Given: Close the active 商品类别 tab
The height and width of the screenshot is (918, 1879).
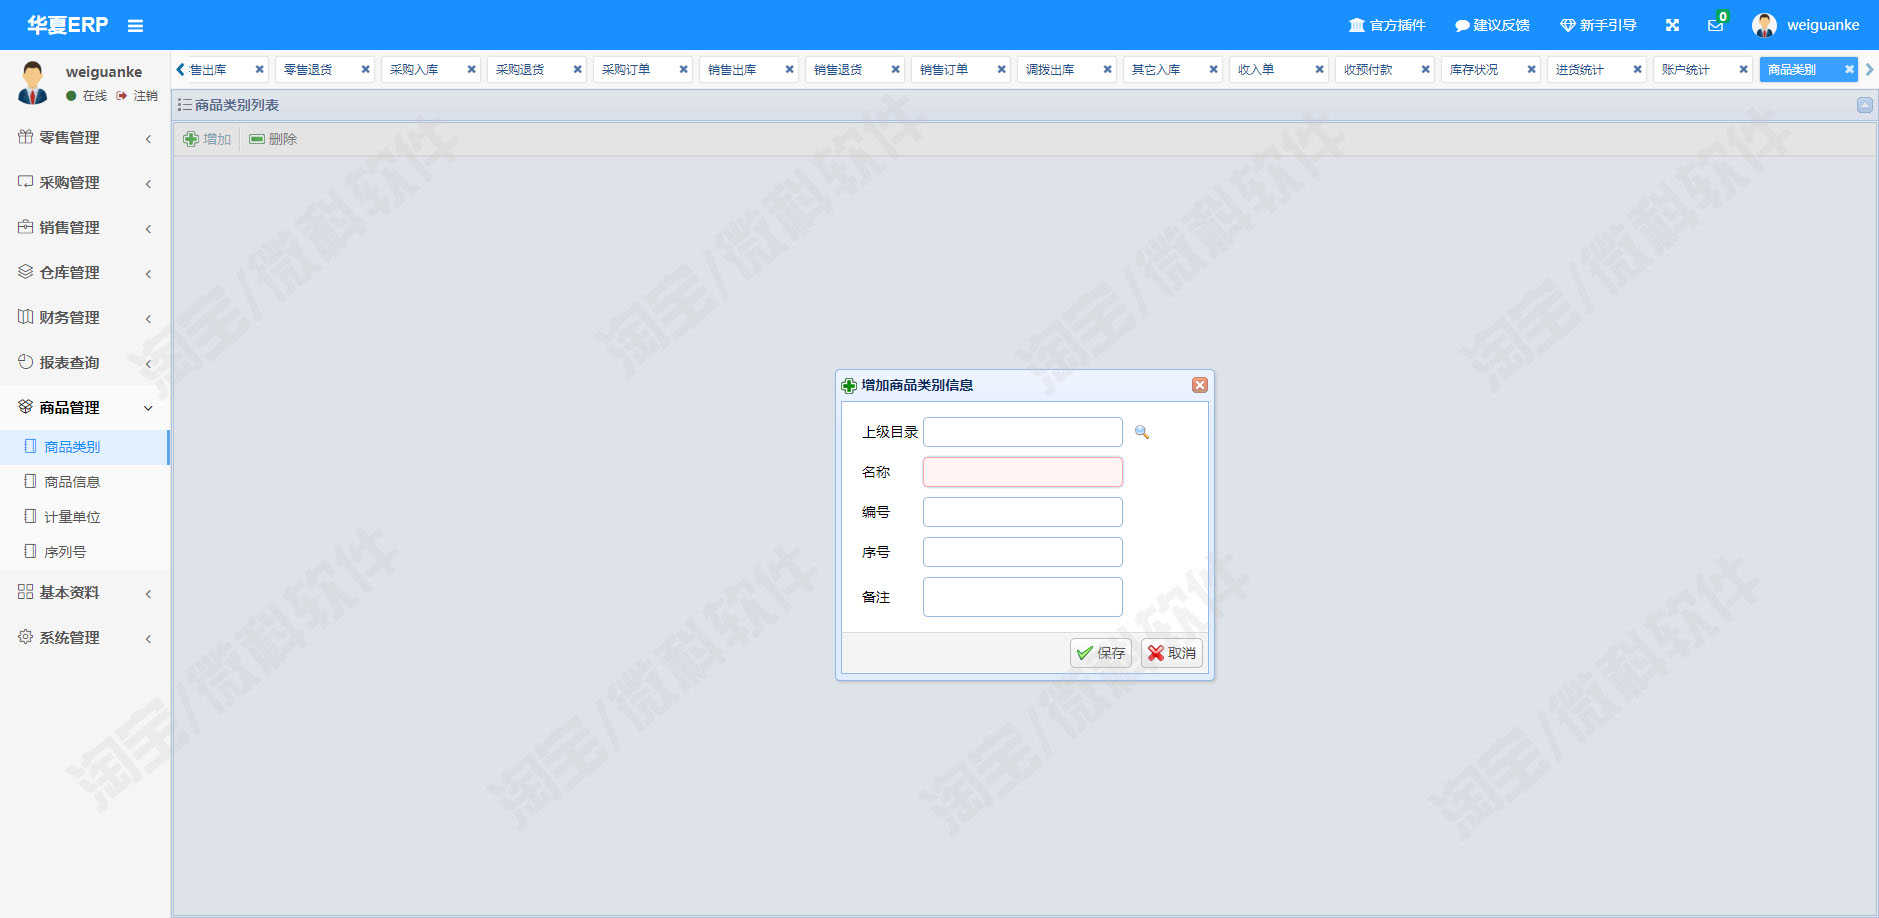Looking at the screenshot, I should 1849,70.
